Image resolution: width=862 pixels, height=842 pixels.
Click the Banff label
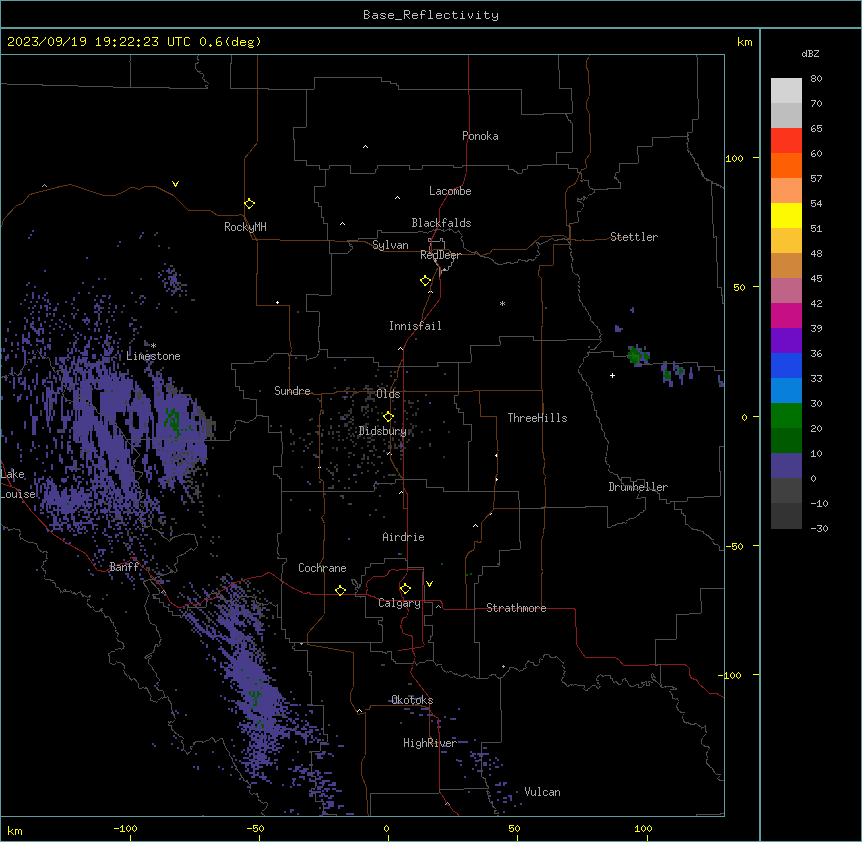tap(124, 567)
